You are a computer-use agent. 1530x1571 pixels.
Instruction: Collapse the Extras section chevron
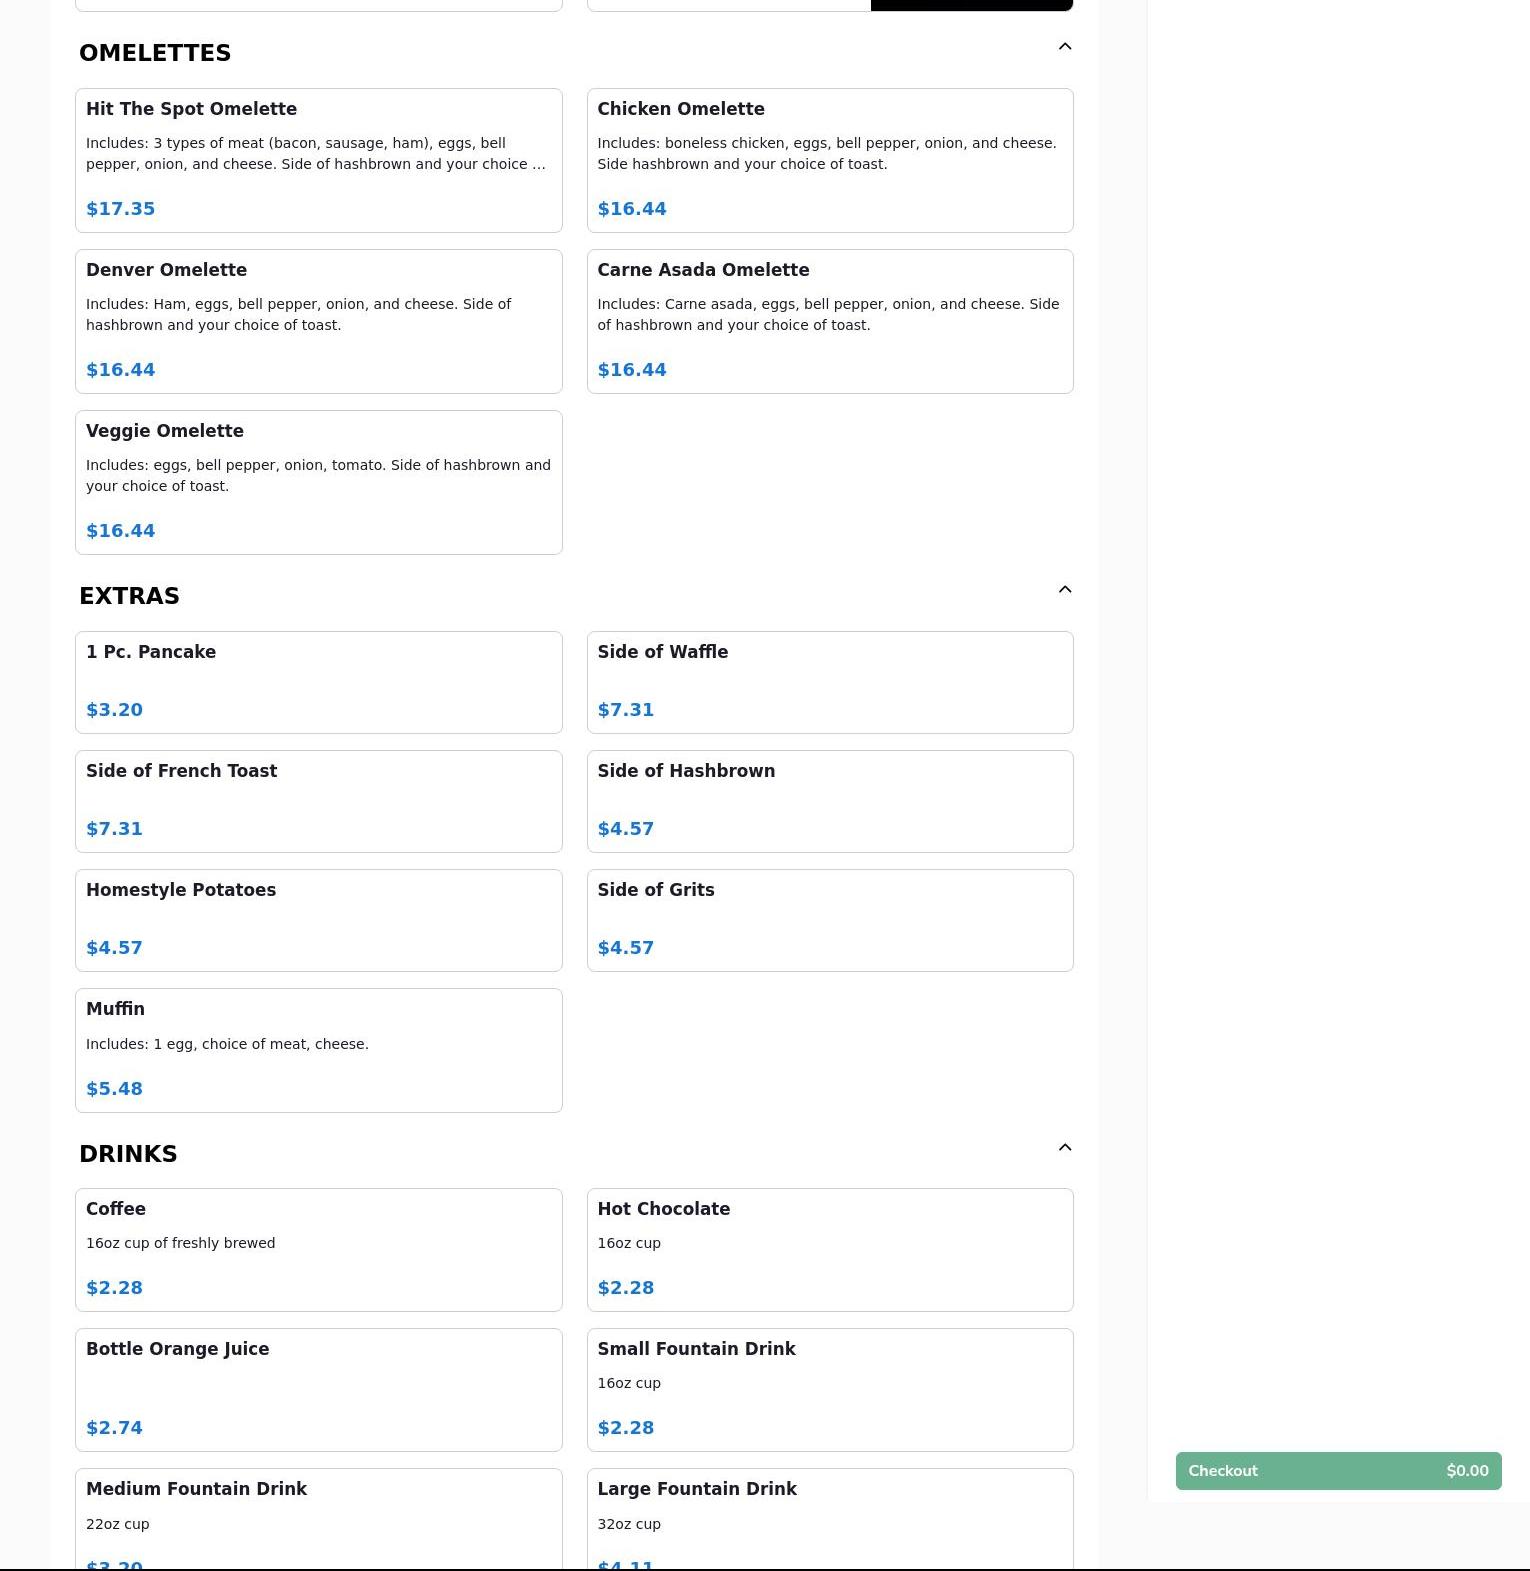[x=1064, y=590]
